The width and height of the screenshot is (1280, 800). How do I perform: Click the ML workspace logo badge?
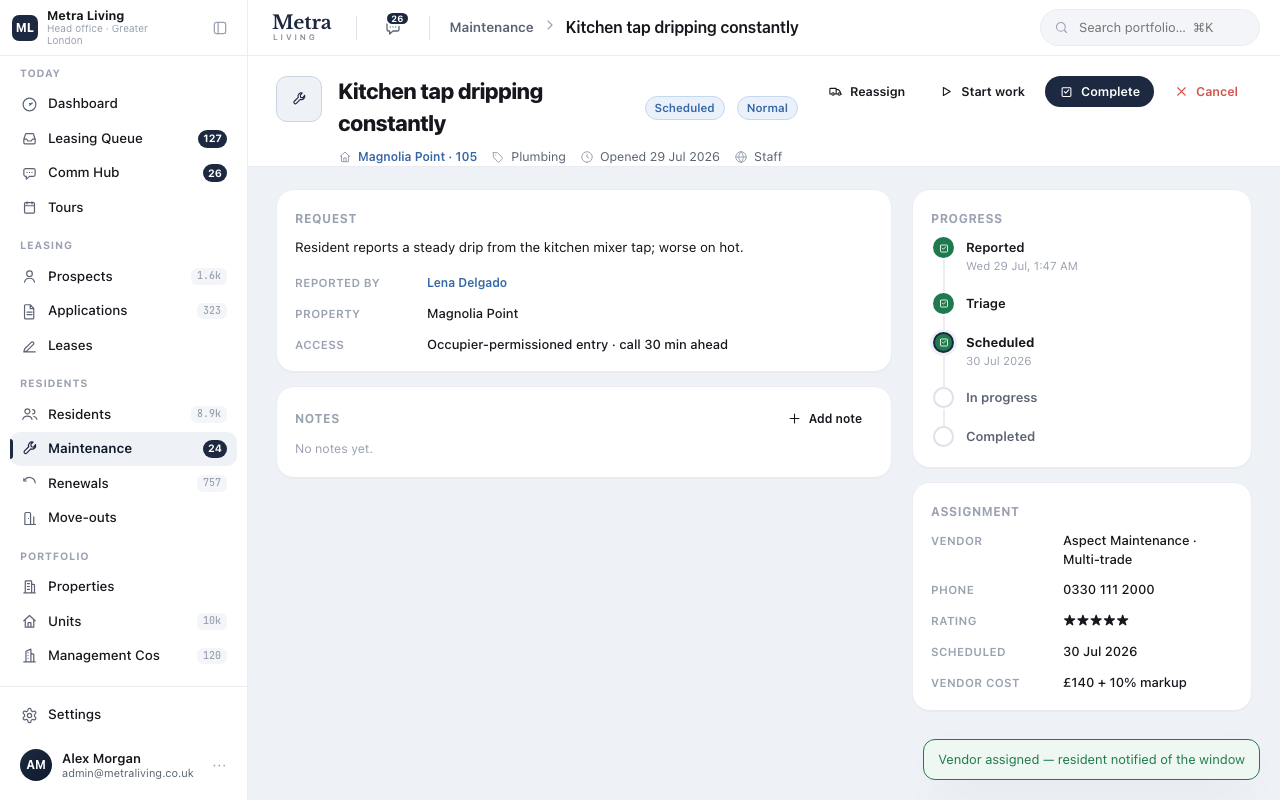(x=25, y=28)
